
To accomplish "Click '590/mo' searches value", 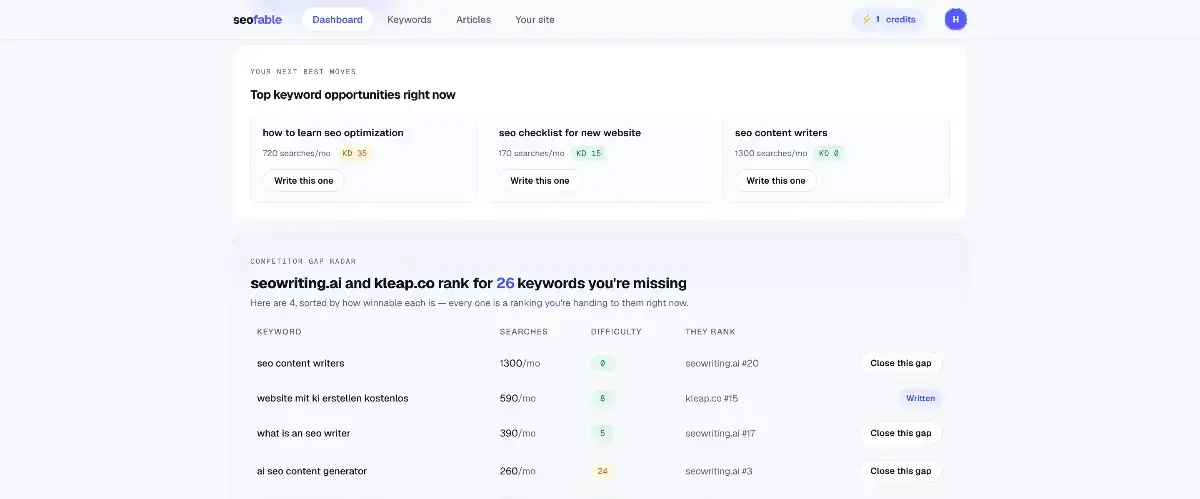I will tap(518, 398).
